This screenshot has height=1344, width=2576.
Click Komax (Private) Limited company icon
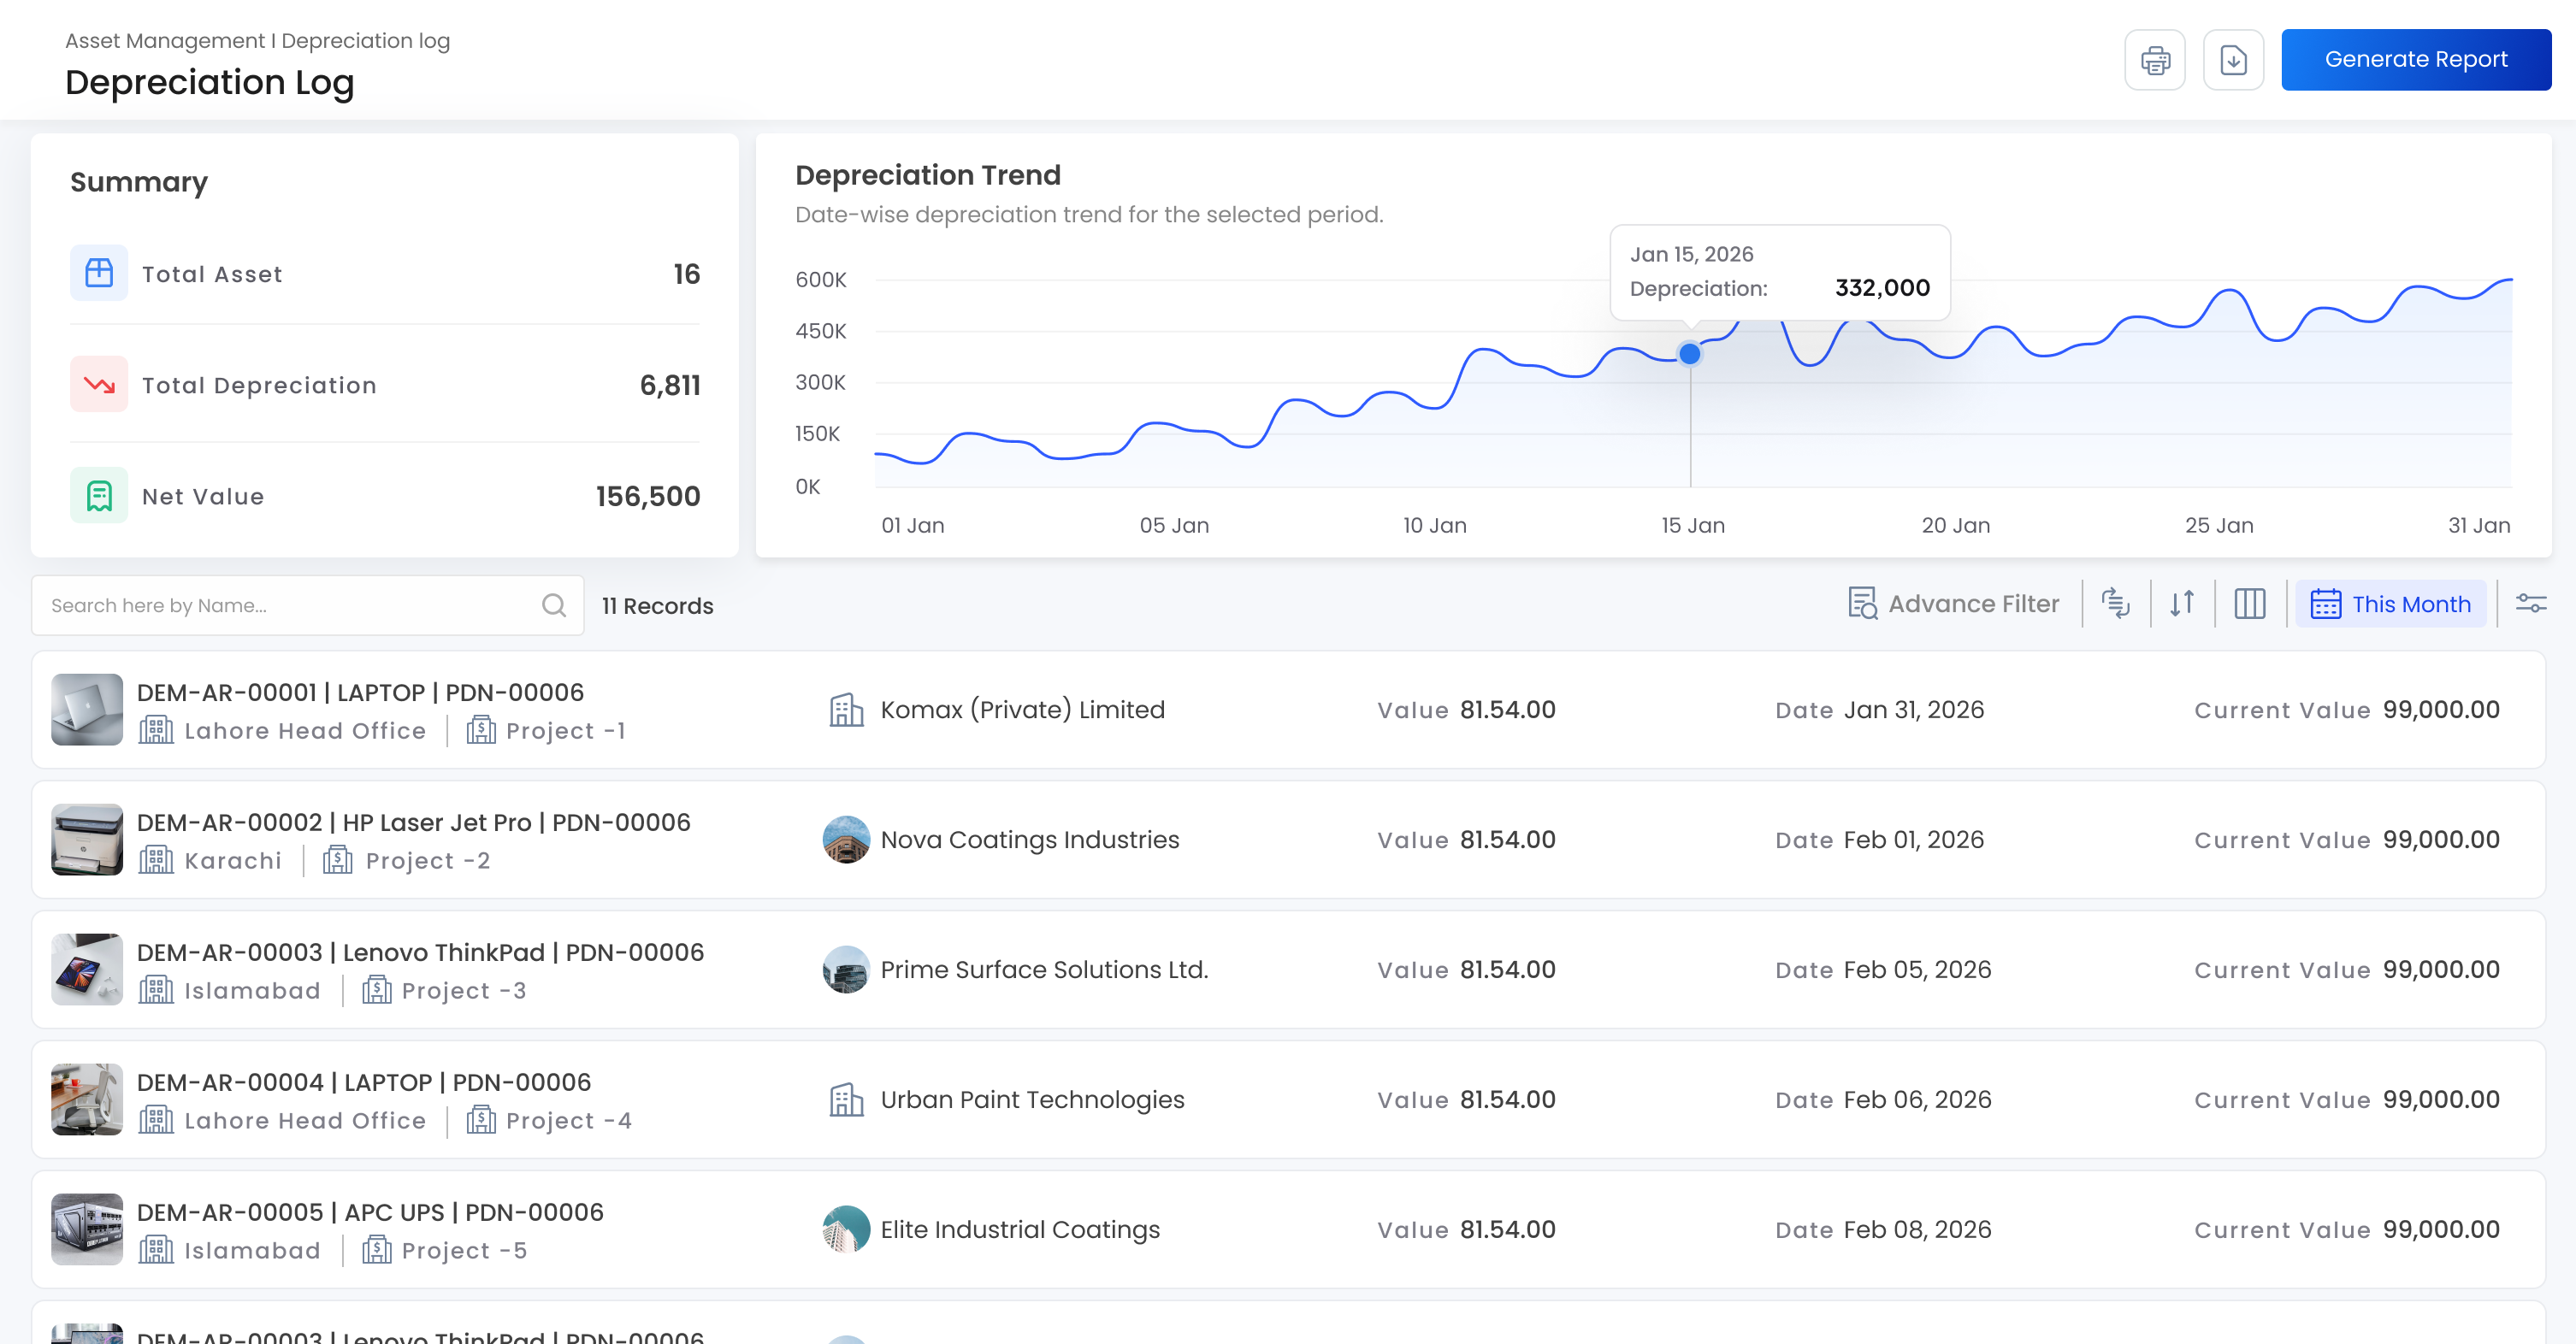point(846,710)
